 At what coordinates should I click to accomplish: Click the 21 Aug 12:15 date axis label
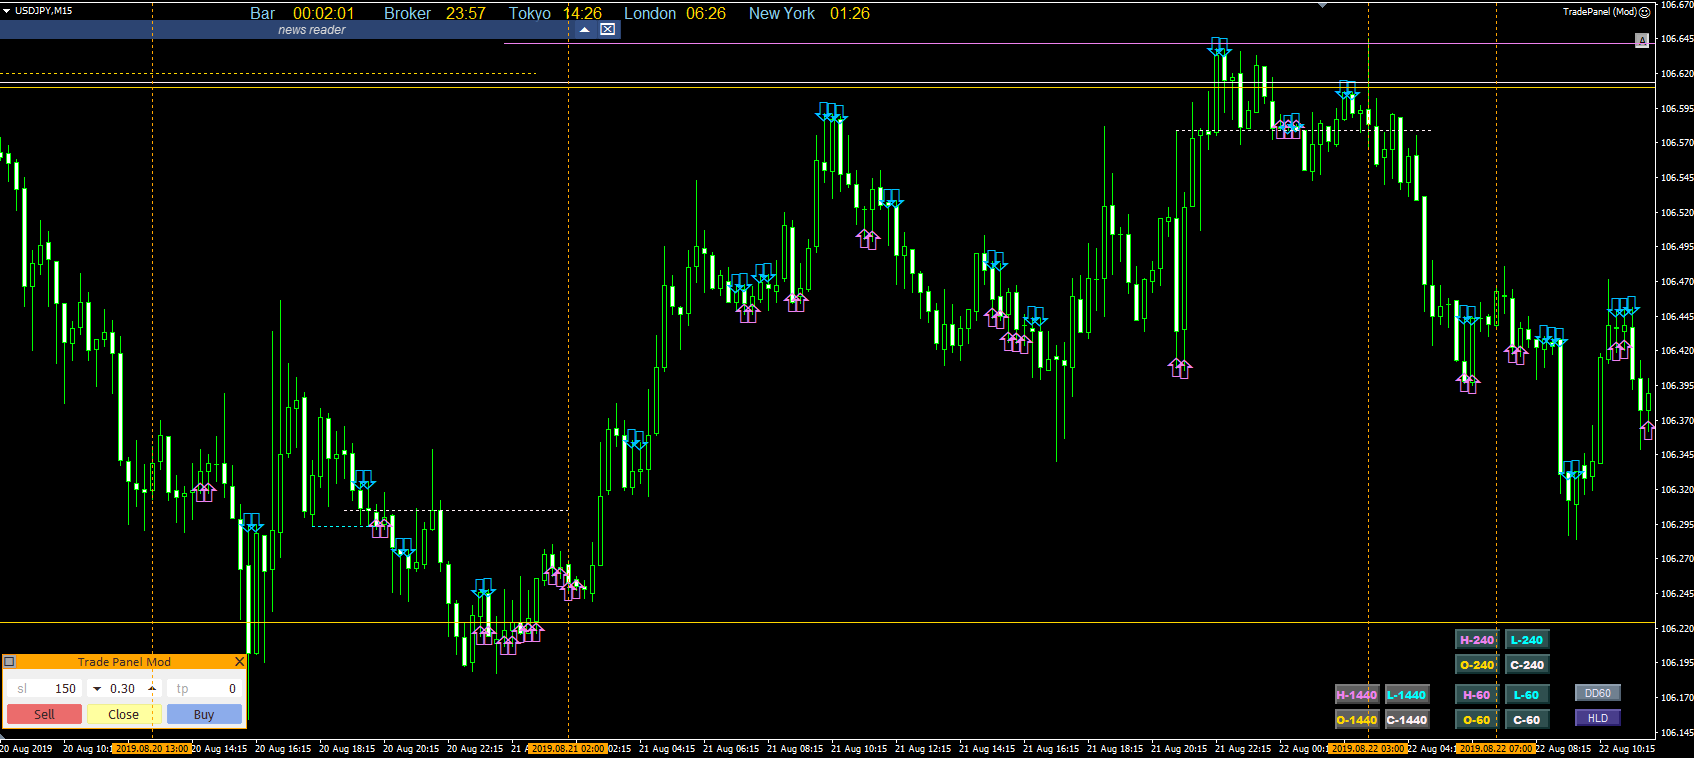pos(923,748)
